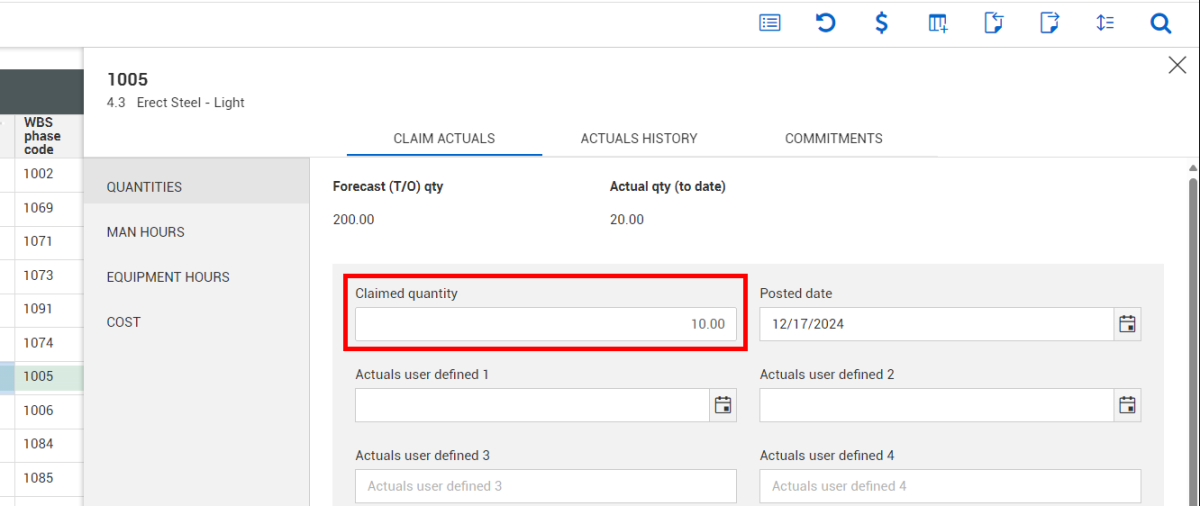Screen dimensions: 1200x506
Task: Click the row height spacing icon
Action: coord(1105,23)
